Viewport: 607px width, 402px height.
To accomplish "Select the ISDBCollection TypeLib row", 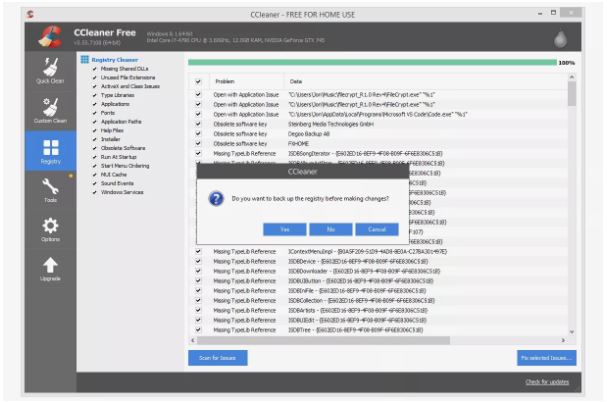I will tap(379, 301).
